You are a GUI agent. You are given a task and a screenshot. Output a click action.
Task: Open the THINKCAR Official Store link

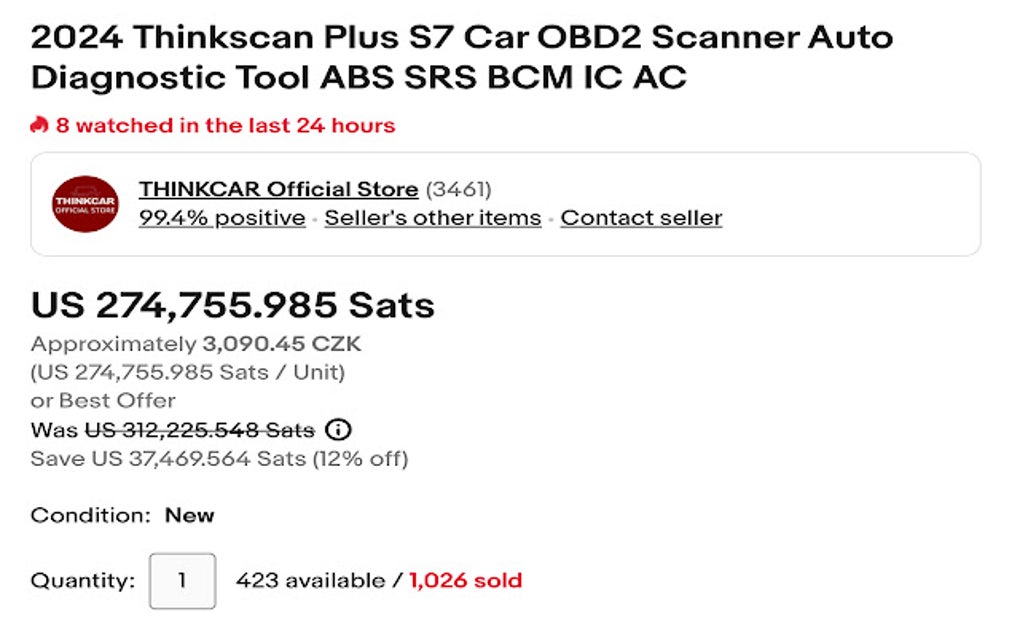pos(278,189)
